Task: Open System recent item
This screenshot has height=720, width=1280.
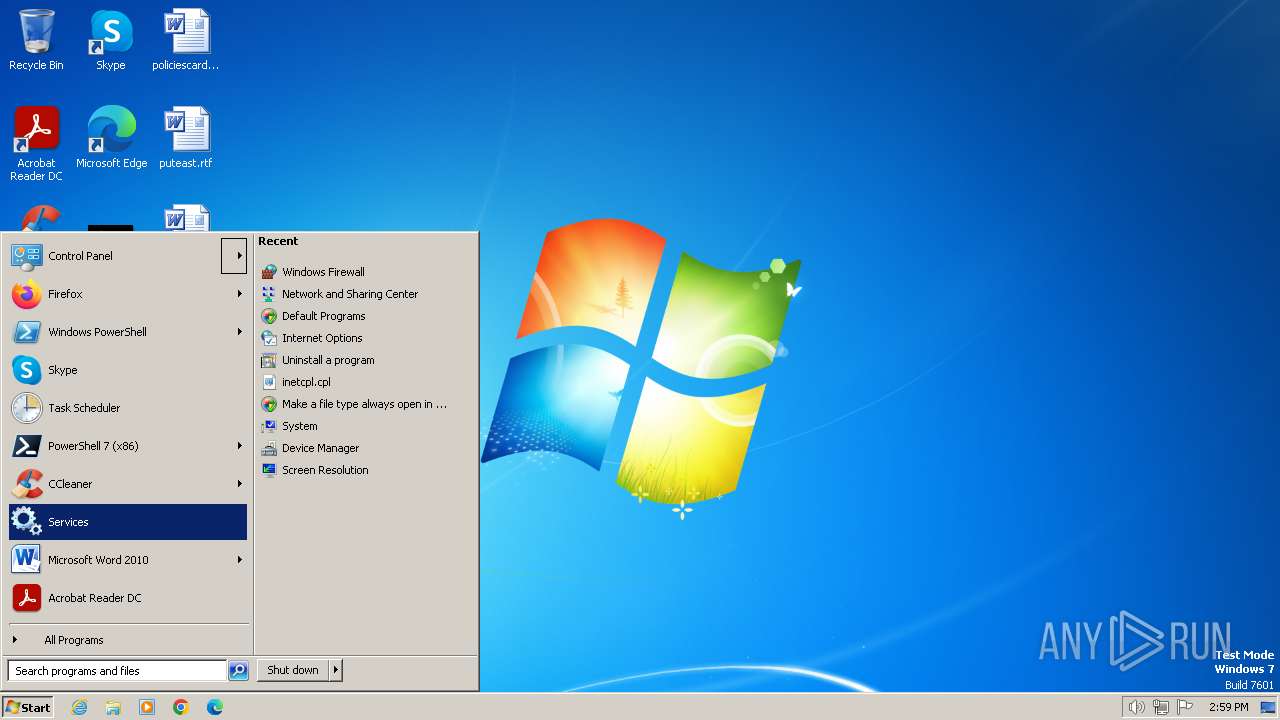Action: (x=289, y=426)
